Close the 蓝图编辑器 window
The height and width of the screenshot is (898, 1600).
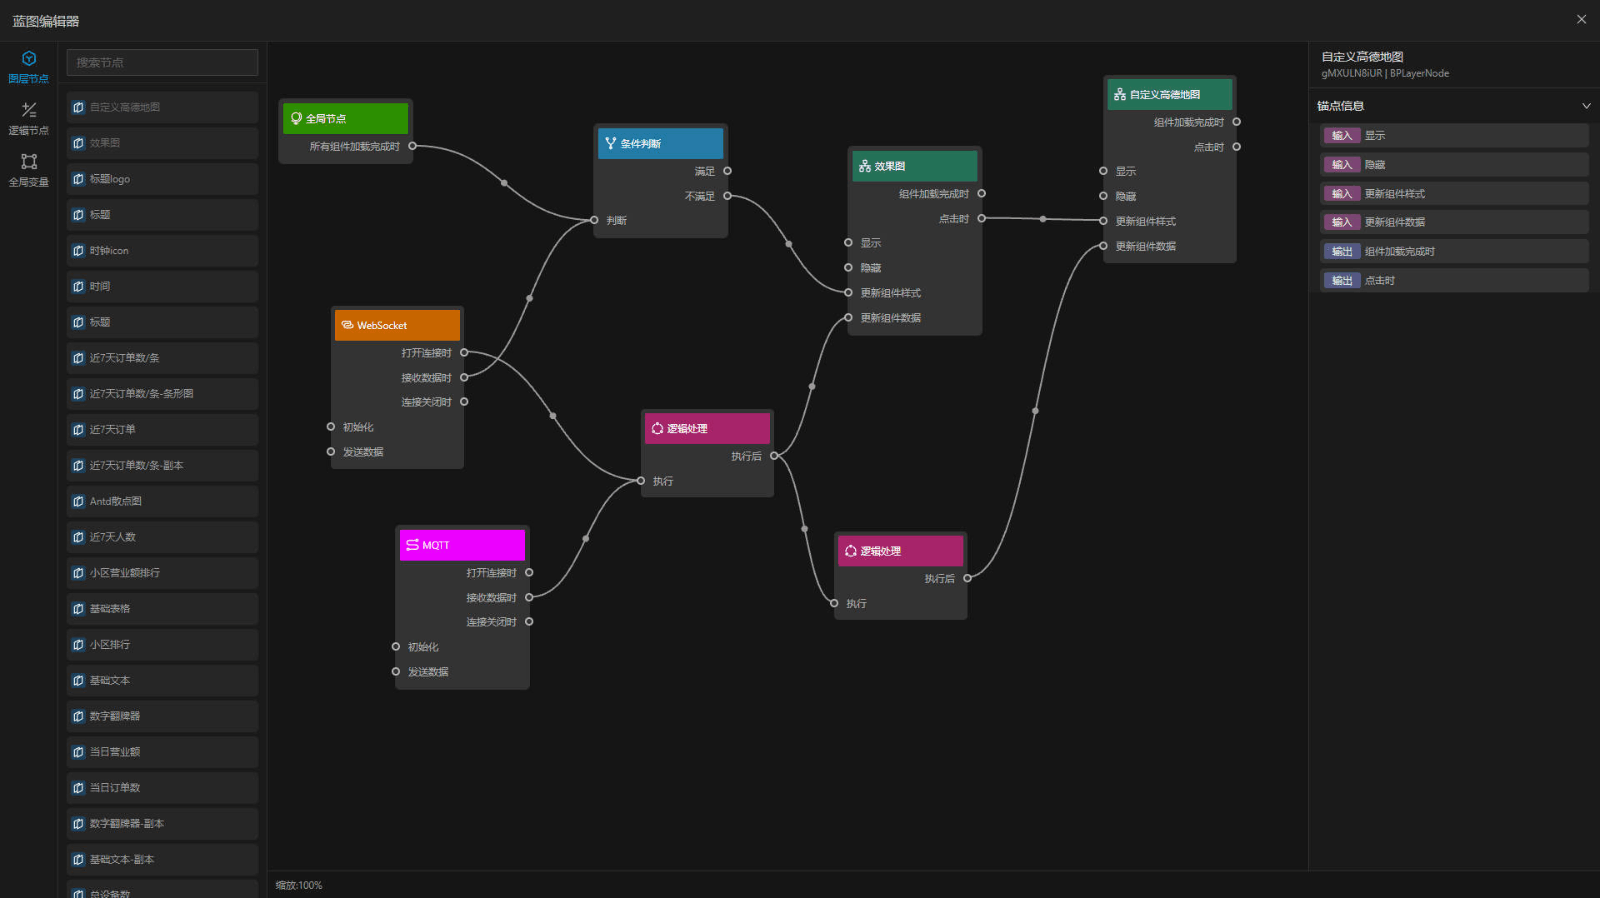tap(1581, 19)
